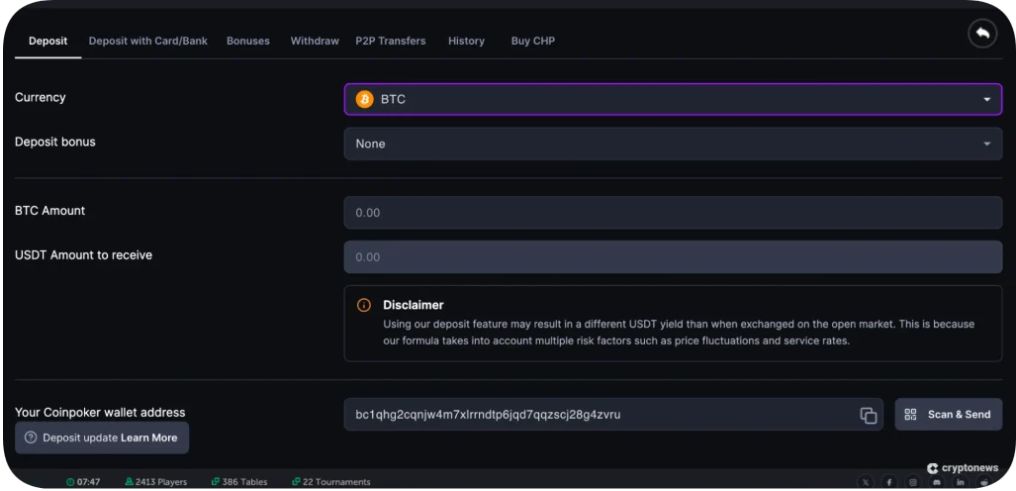
Task: Click the tables icon in status bar
Action: pos(215,482)
